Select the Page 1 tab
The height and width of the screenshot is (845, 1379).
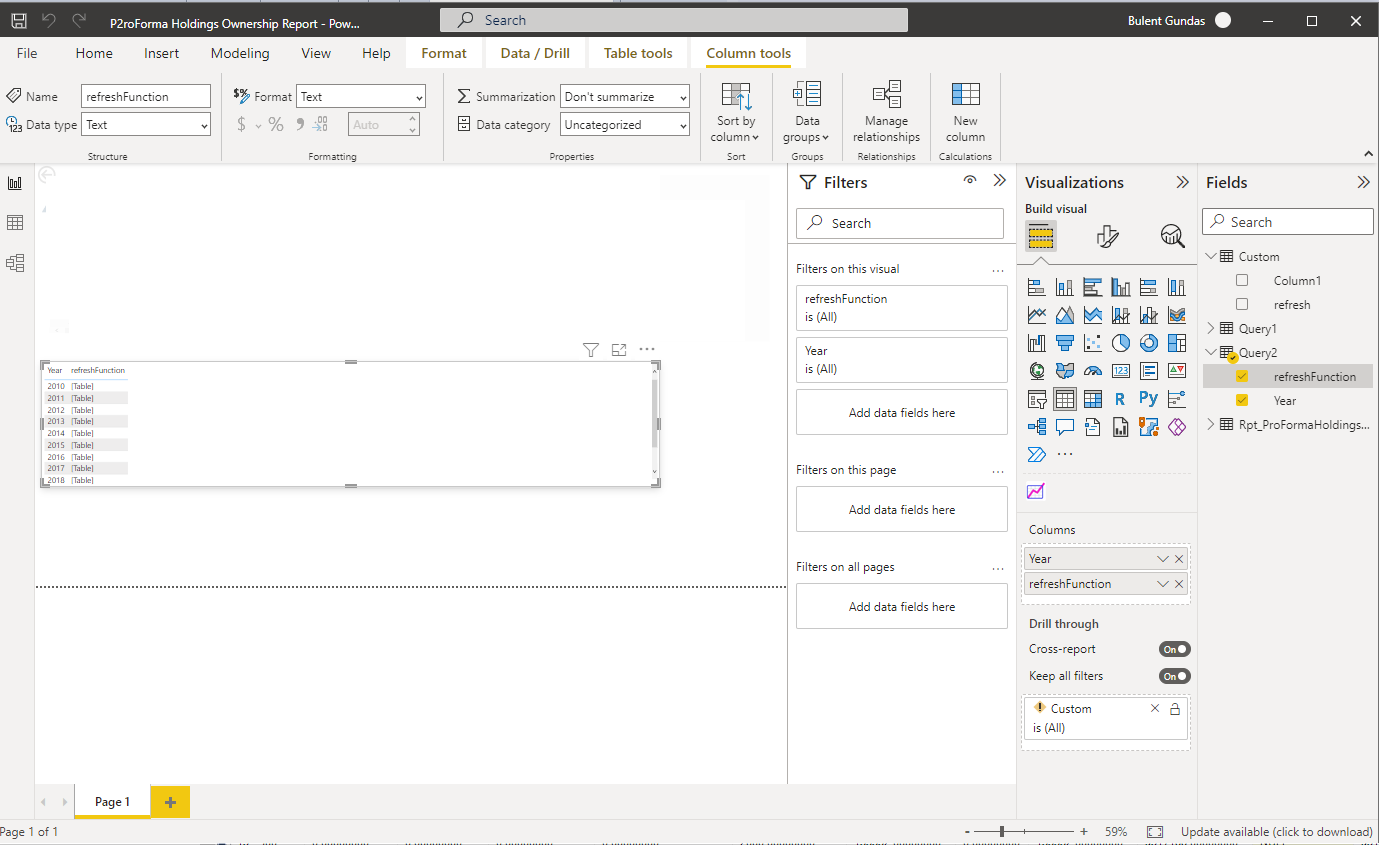(x=112, y=802)
